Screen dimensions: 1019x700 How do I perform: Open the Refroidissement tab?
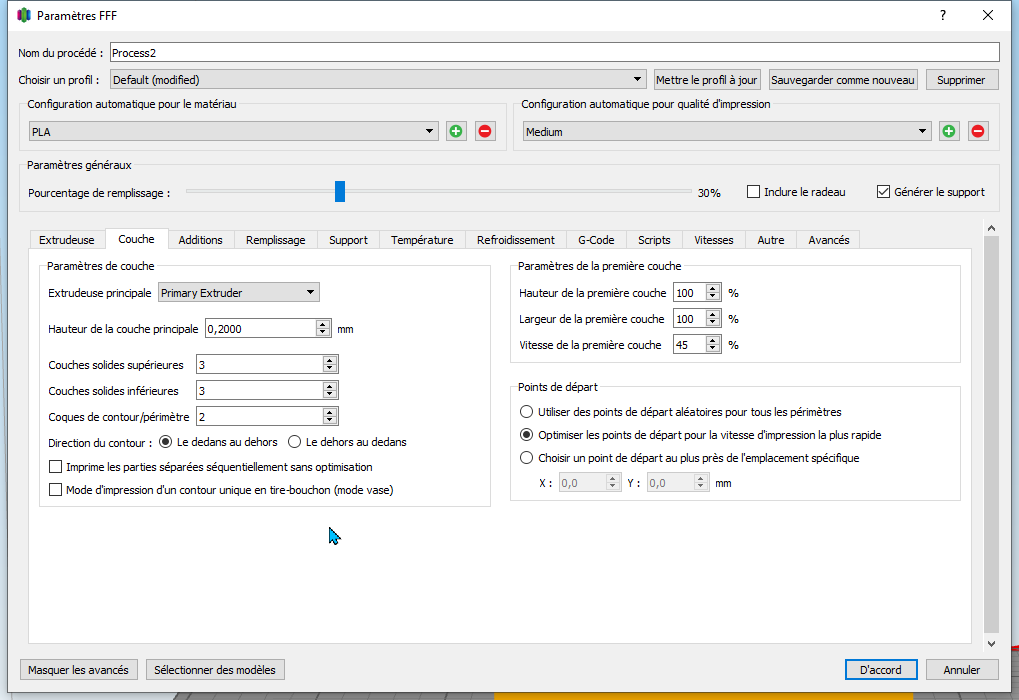point(516,240)
